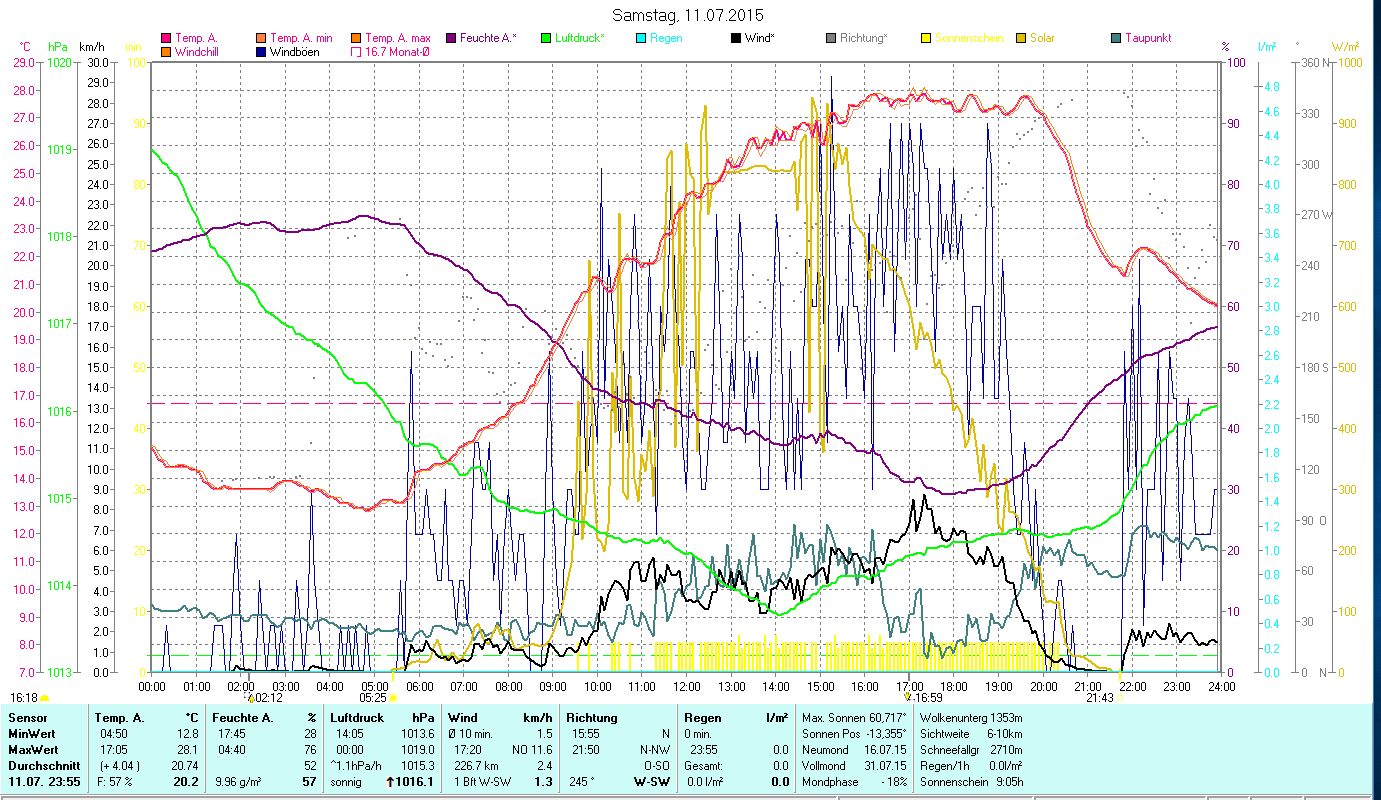Click the Luftdruck table header
This screenshot has width=1381, height=800.
point(358,717)
